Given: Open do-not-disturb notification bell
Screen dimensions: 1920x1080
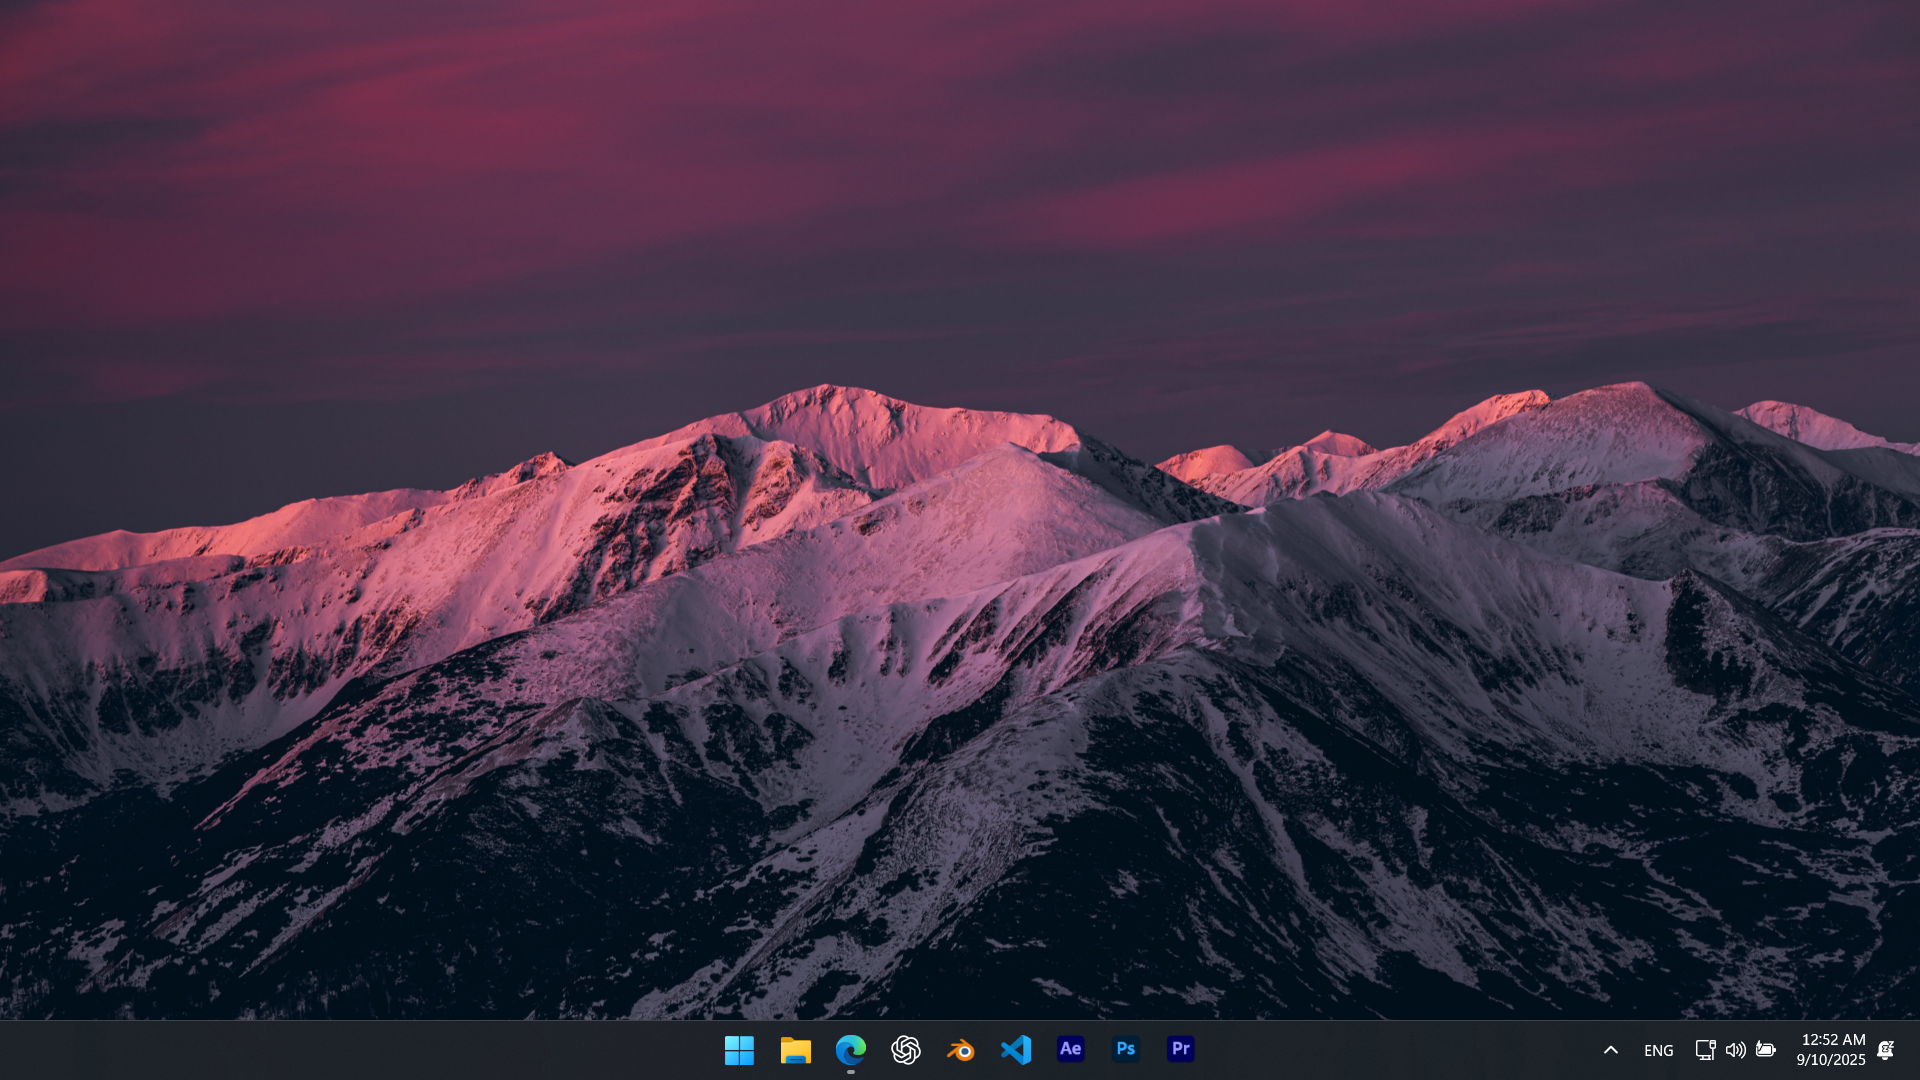Looking at the screenshot, I should tap(1885, 1050).
